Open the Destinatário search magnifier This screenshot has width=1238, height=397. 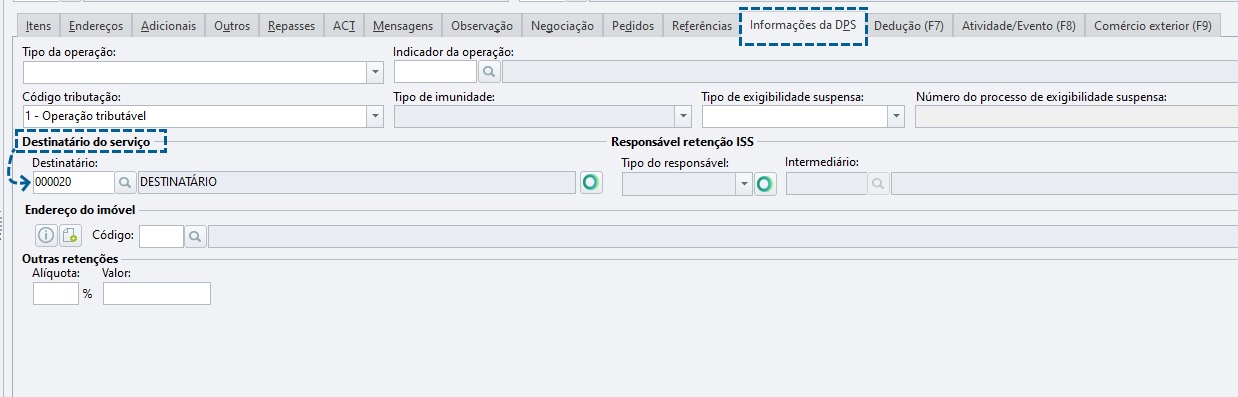[125, 183]
